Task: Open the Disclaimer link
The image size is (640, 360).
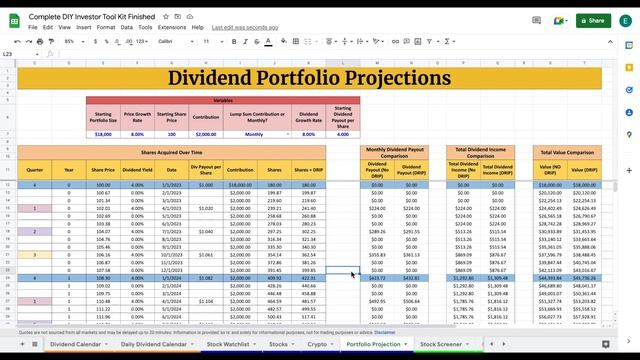Action: point(384,332)
